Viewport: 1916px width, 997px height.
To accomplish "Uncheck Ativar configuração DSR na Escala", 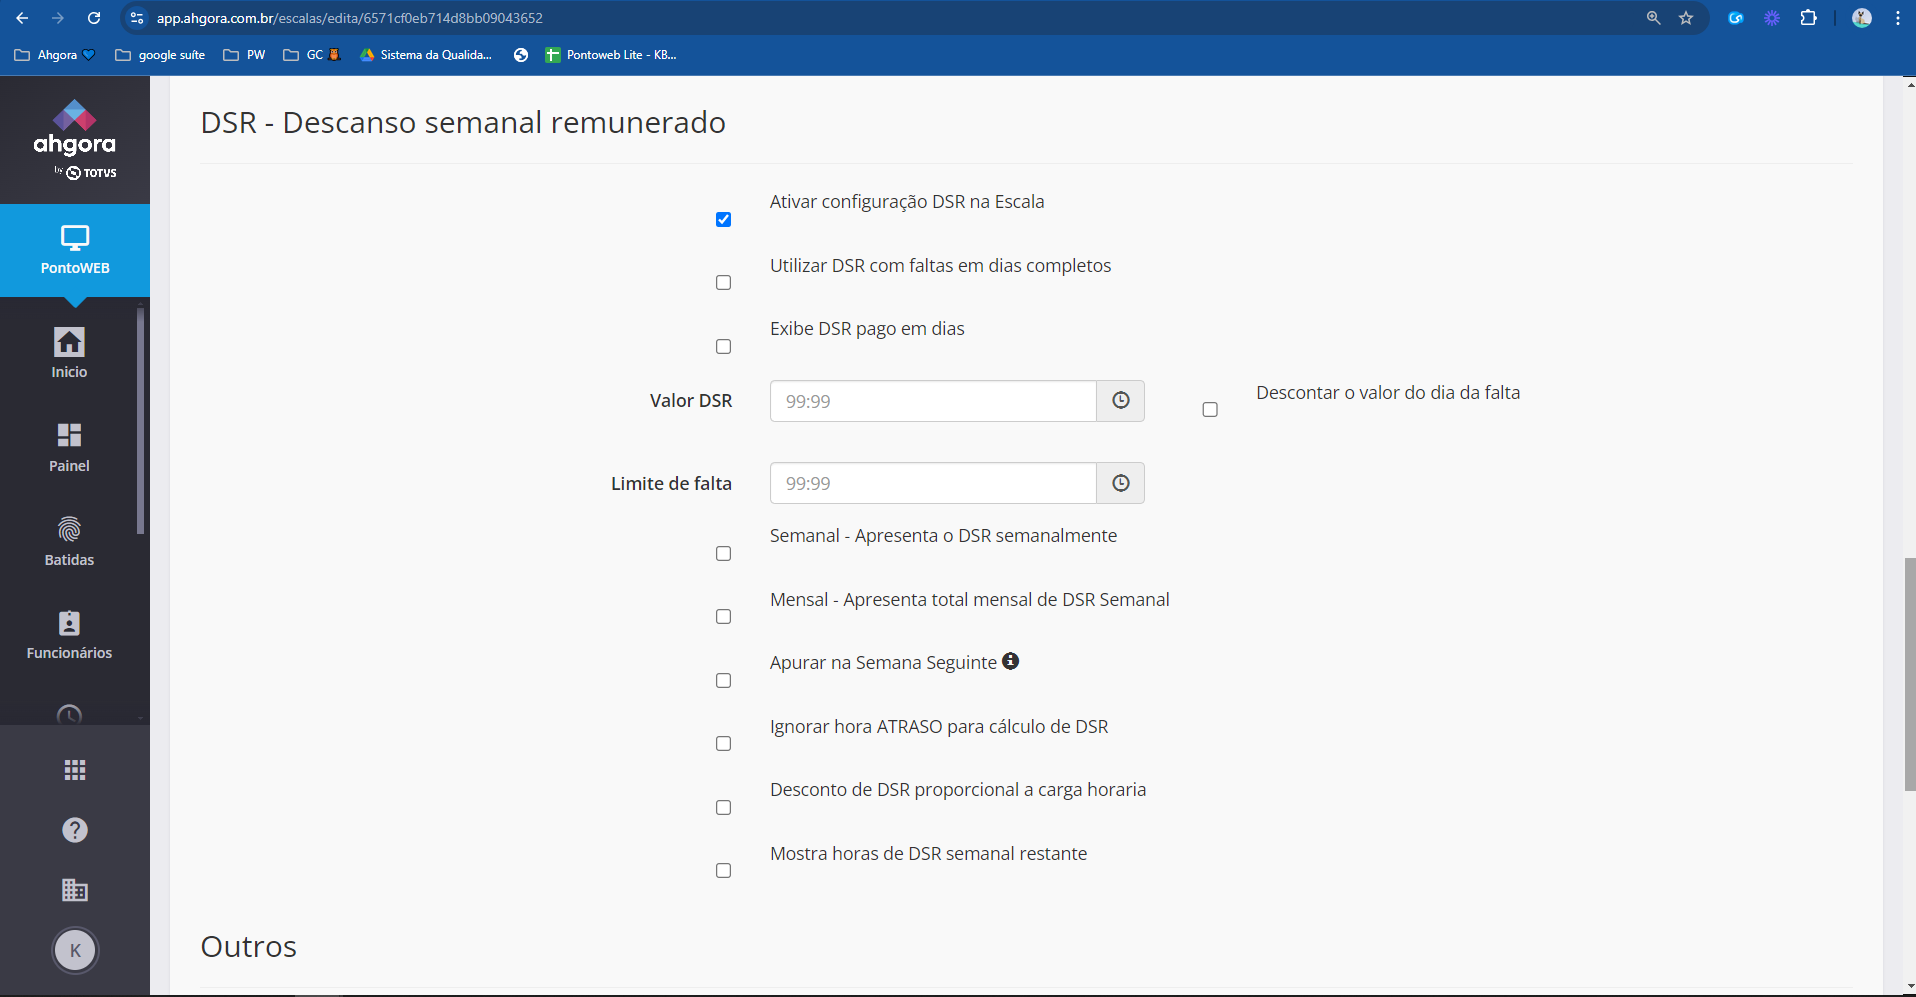I will click(723, 219).
